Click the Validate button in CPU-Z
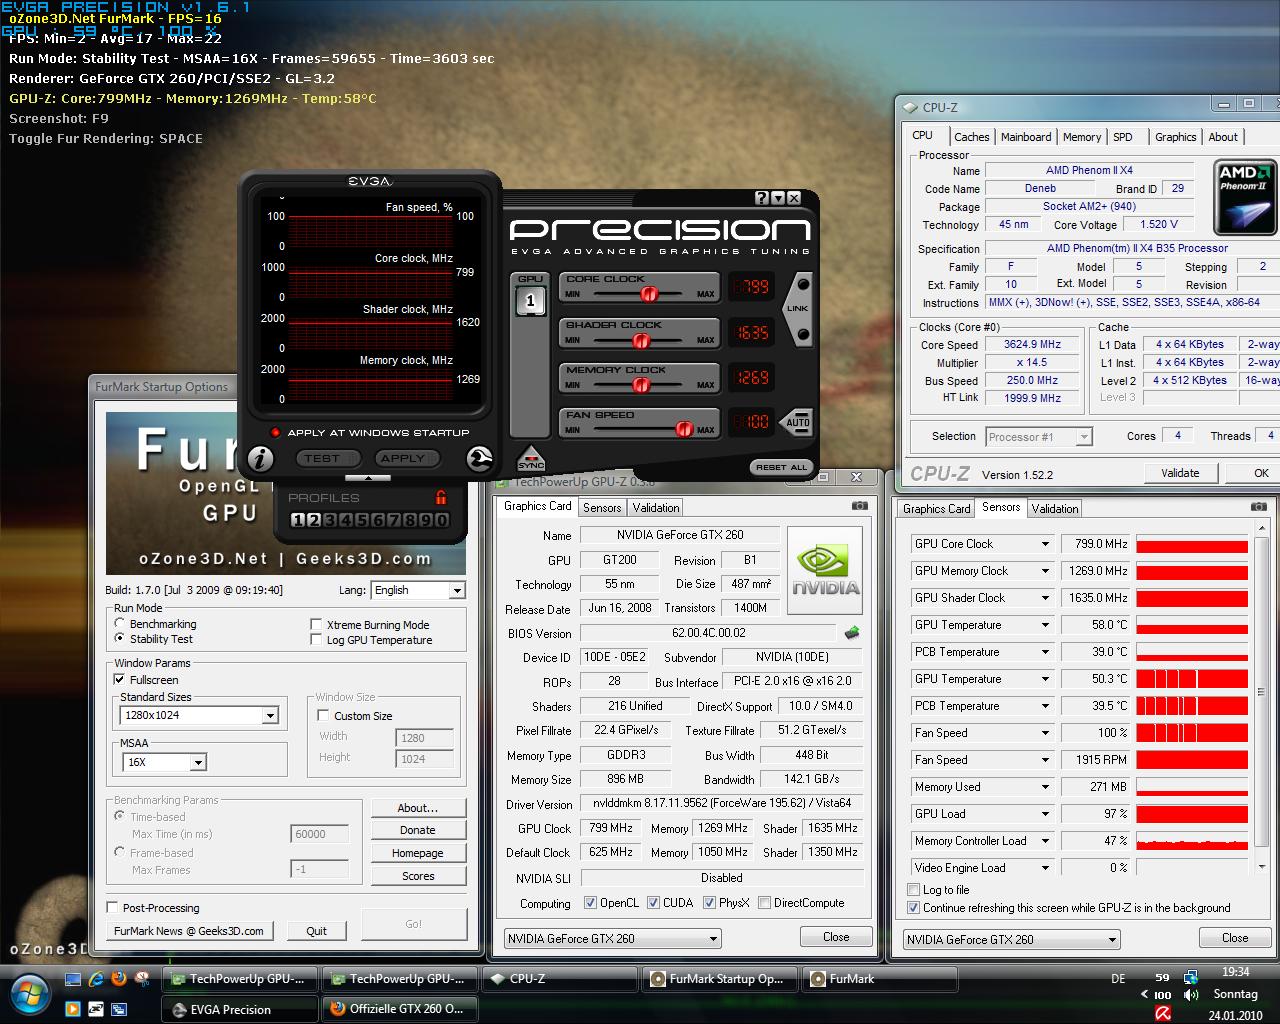Viewport: 1280px width, 1024px height. click(x=1180, y=473)
